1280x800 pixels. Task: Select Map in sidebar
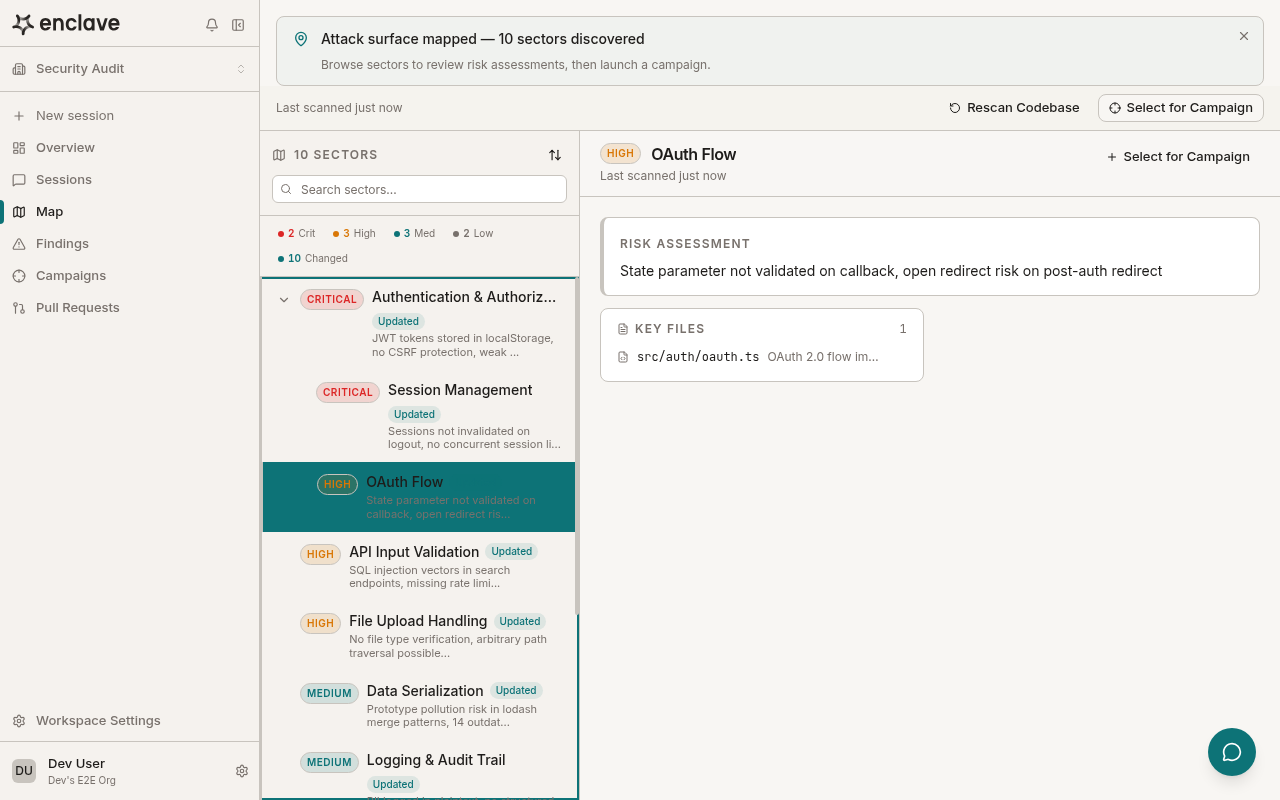[x=129, y=212]
